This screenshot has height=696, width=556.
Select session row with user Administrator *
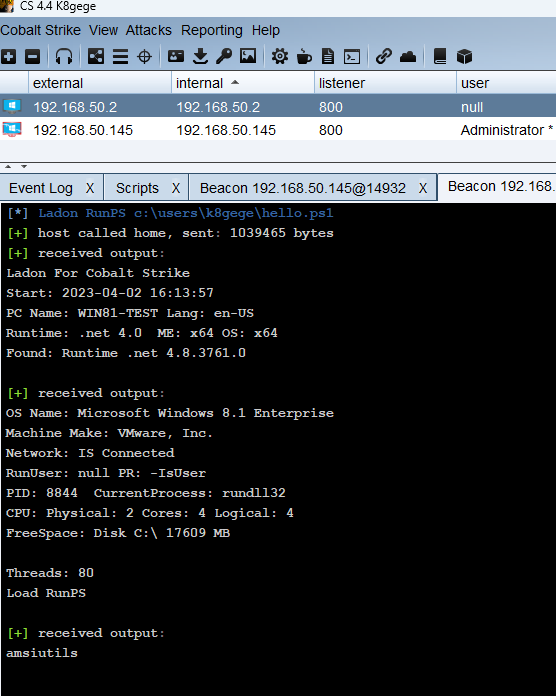click(x=278, y=130)
